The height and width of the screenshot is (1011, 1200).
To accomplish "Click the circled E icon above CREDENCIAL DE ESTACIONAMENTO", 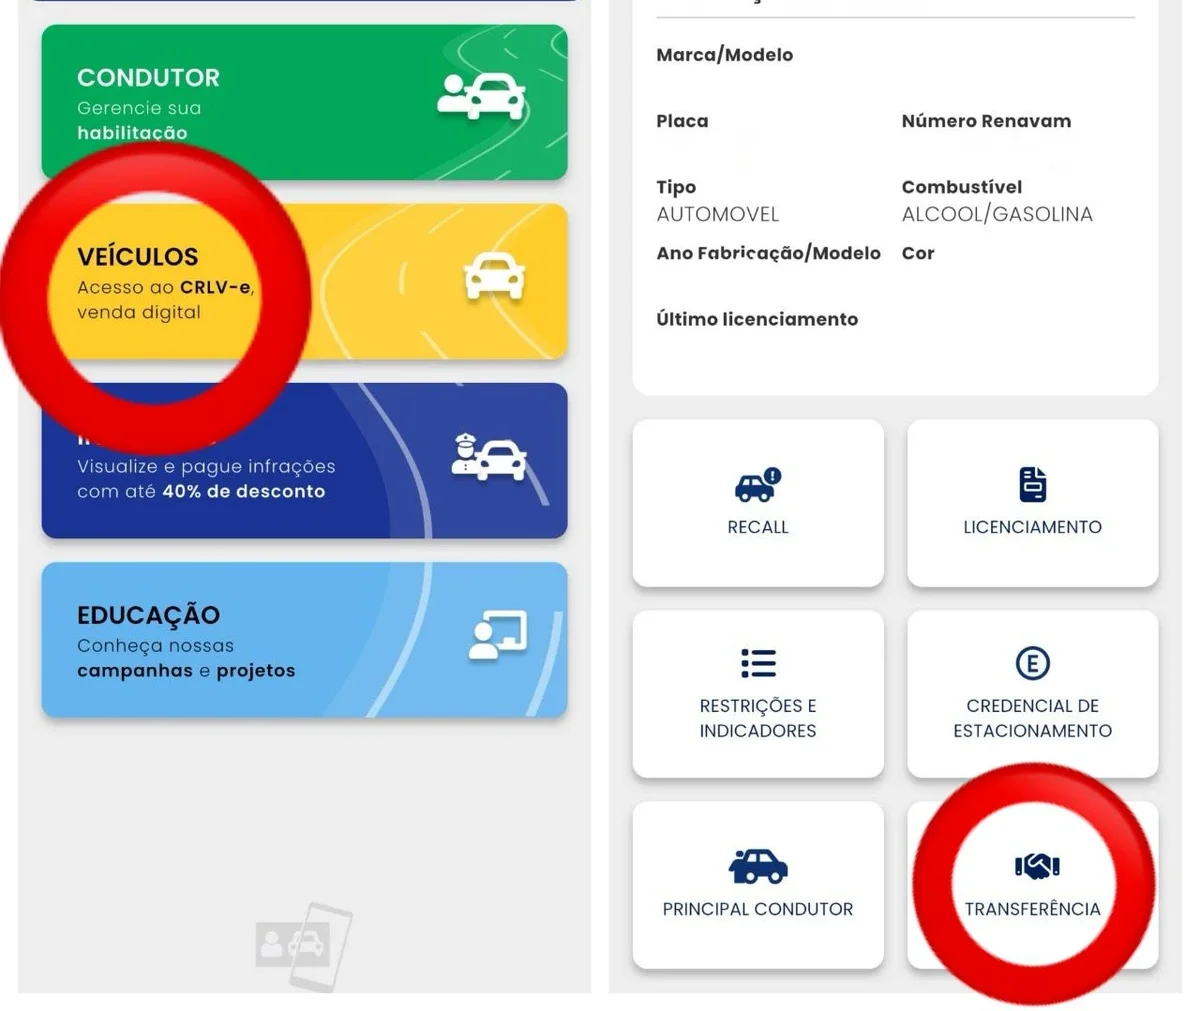I will click(1032, 663).
